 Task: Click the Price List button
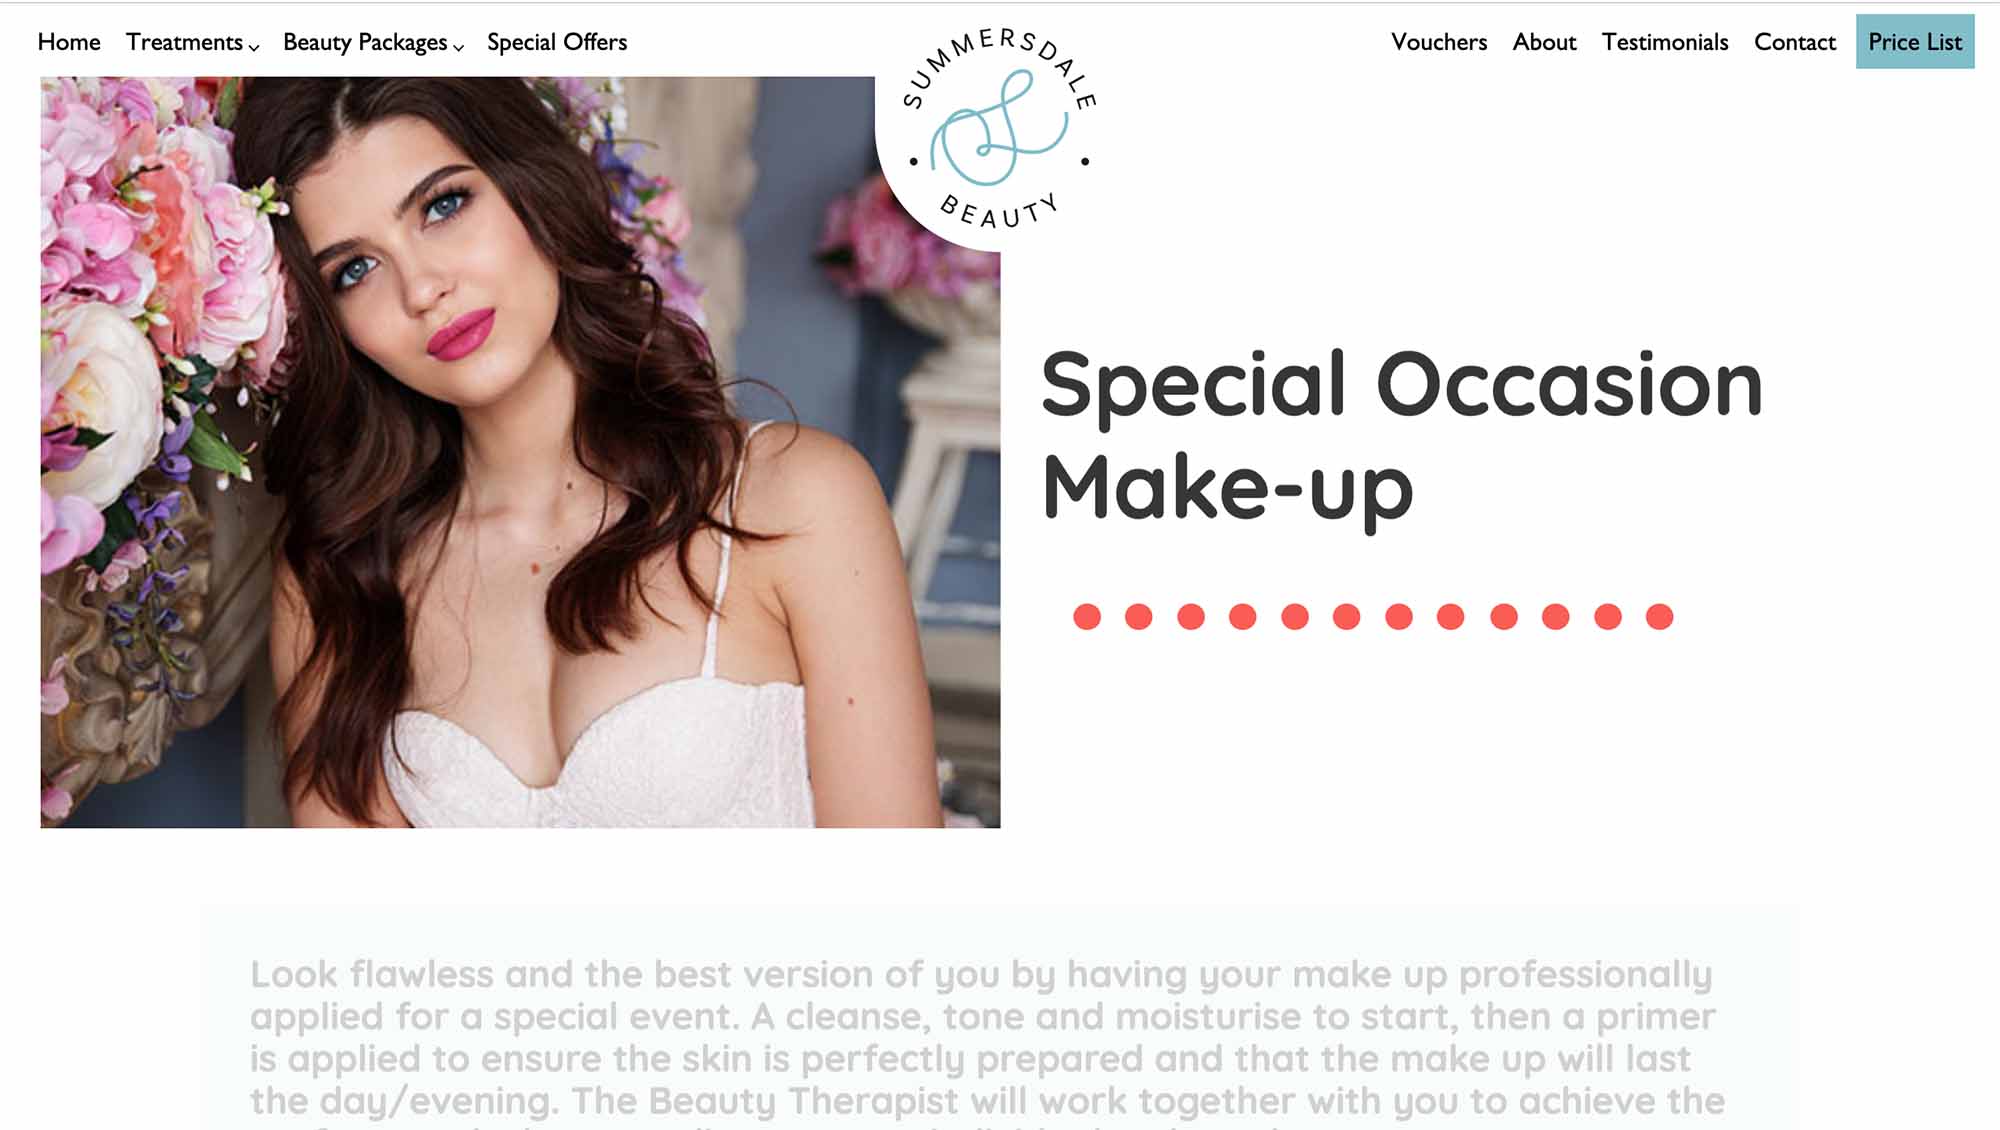1915,41
